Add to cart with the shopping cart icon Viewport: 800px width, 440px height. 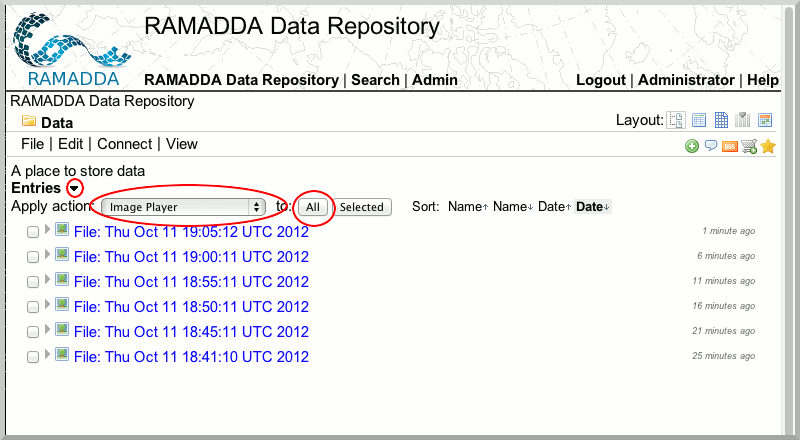coord(749,147)
